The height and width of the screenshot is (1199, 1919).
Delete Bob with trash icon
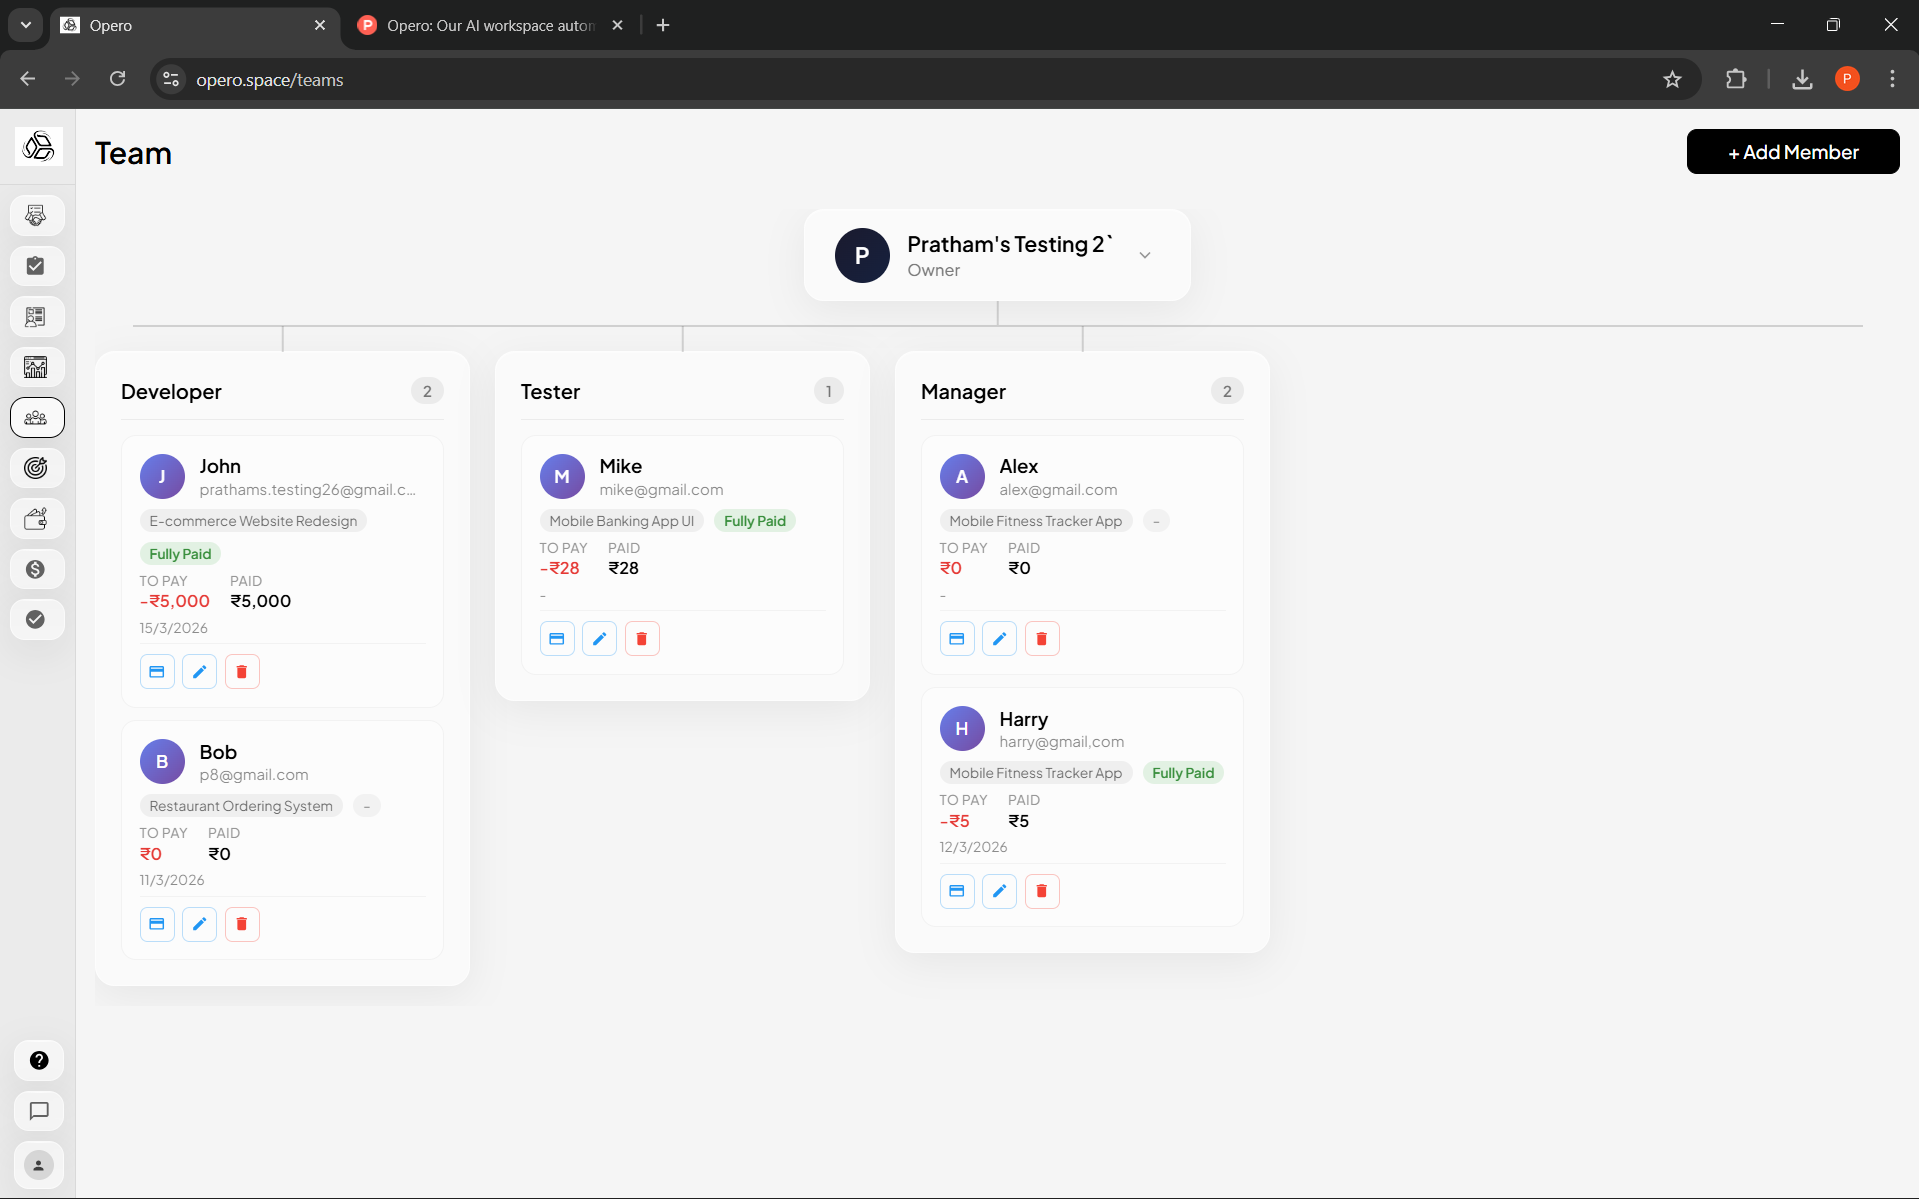pos(242,924)
